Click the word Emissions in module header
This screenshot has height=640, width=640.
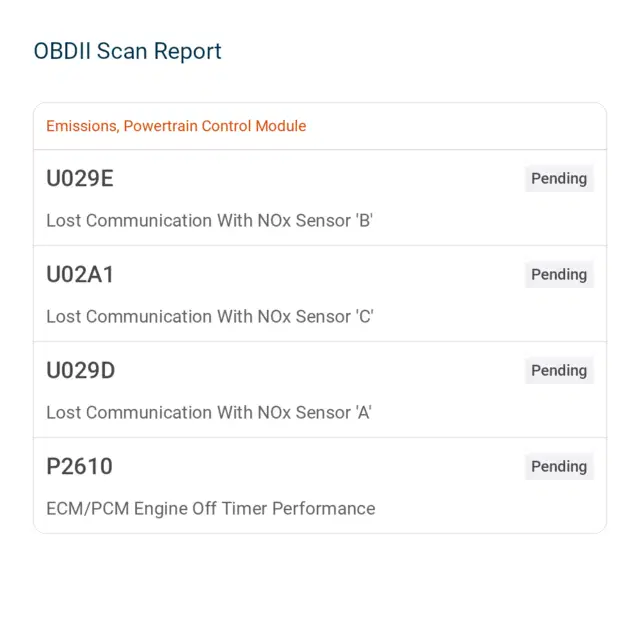click(82, 126)
